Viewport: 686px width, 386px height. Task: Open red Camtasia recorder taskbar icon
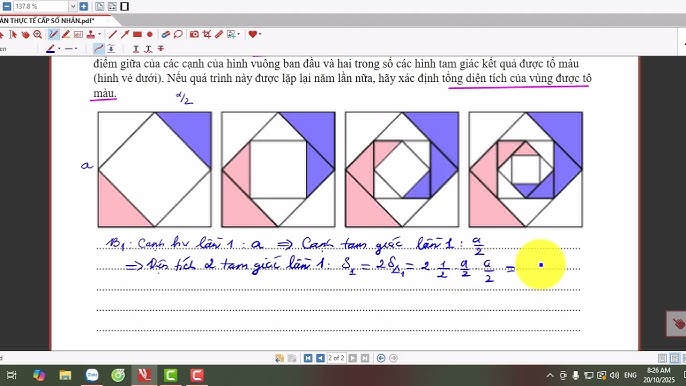point(197,375)
